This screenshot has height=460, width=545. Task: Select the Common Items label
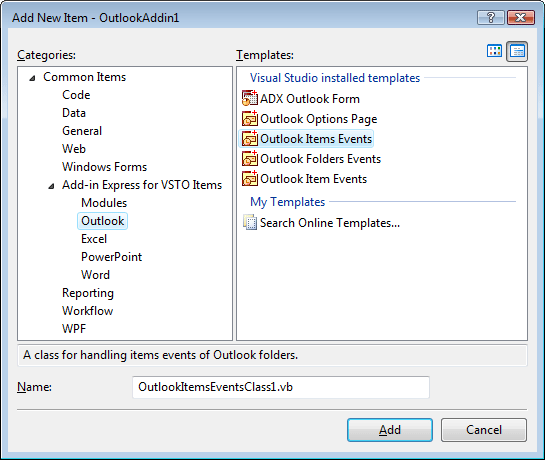click(84, 77)
